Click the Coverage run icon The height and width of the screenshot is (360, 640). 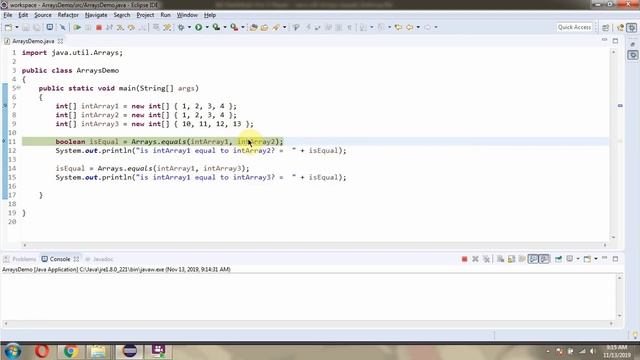(216, 27)
